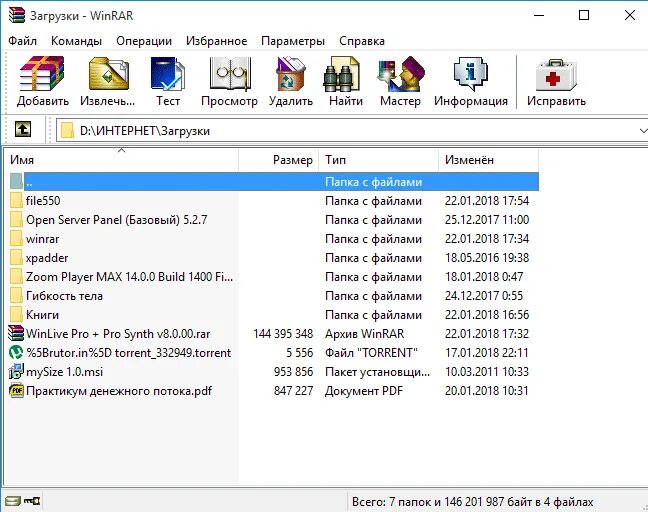Viewport: 648px width, 512px height.
Task: Show archive Информация (Info)
Action: coord(471,74)
